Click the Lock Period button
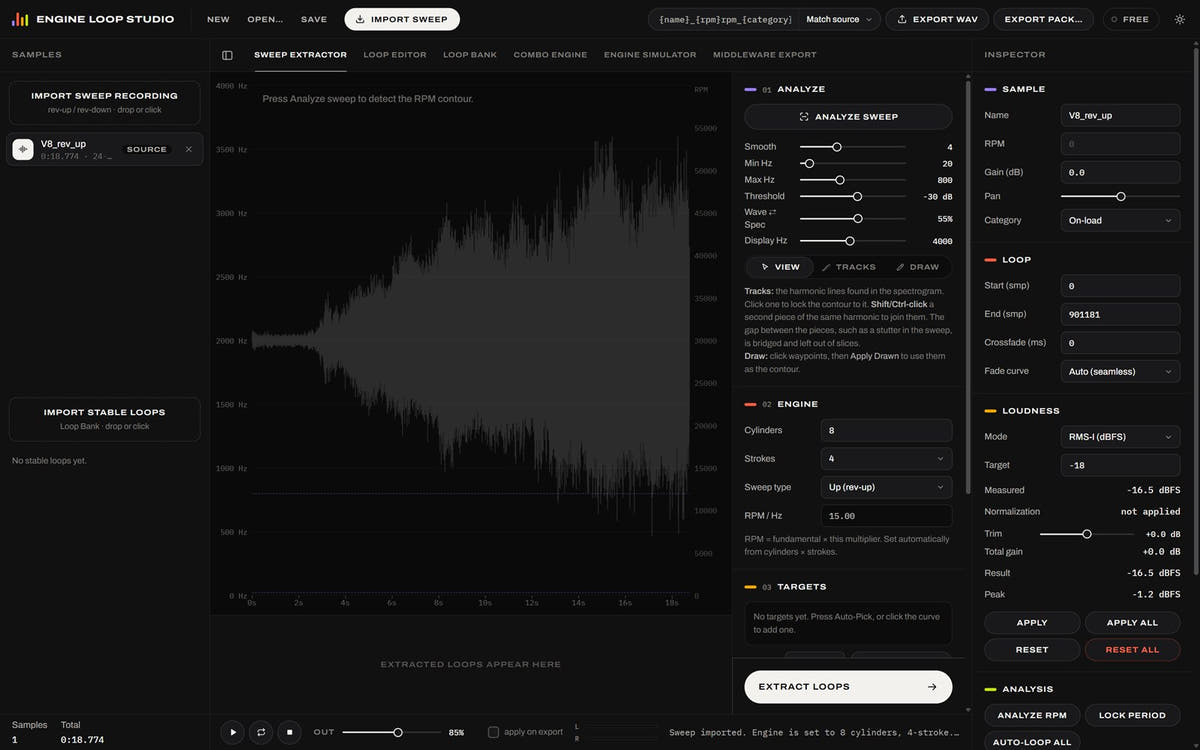The height and width of the screenshot is (750, 1200). (1132, 715)
